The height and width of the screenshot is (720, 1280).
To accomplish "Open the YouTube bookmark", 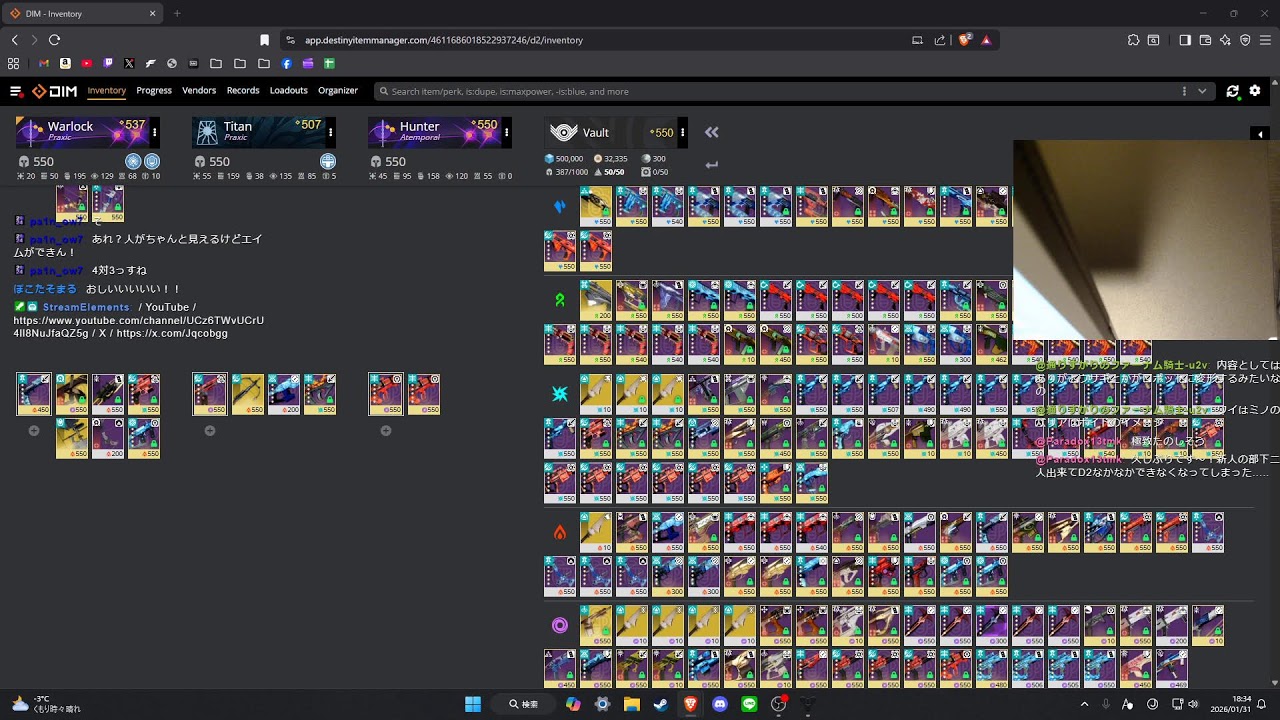I will pos(87,63).
